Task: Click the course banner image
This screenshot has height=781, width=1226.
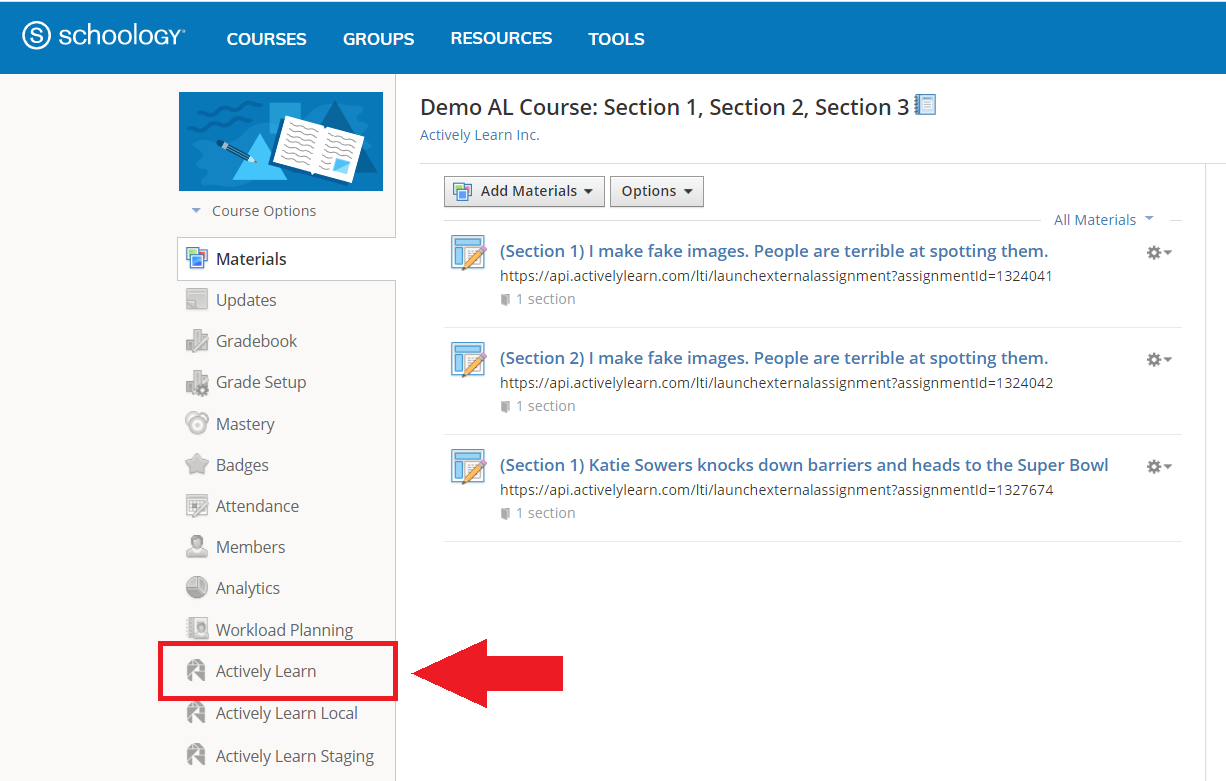Action: (281, 141)
